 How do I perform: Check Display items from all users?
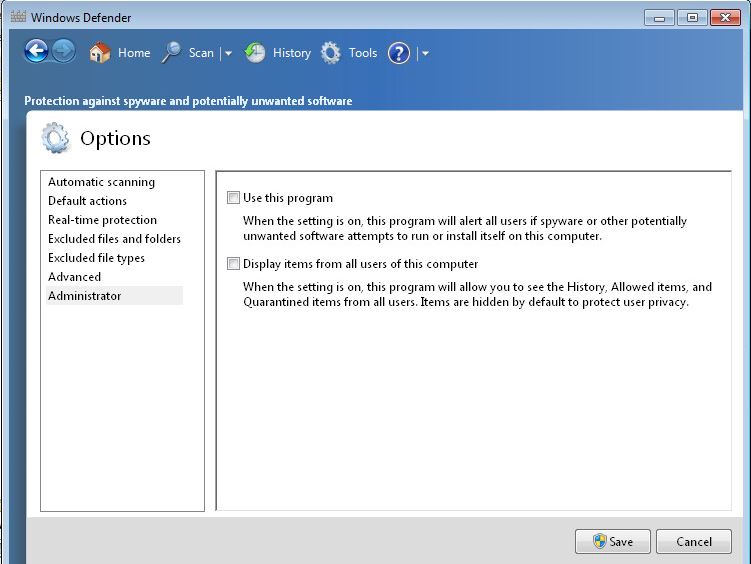pos(234,264)
